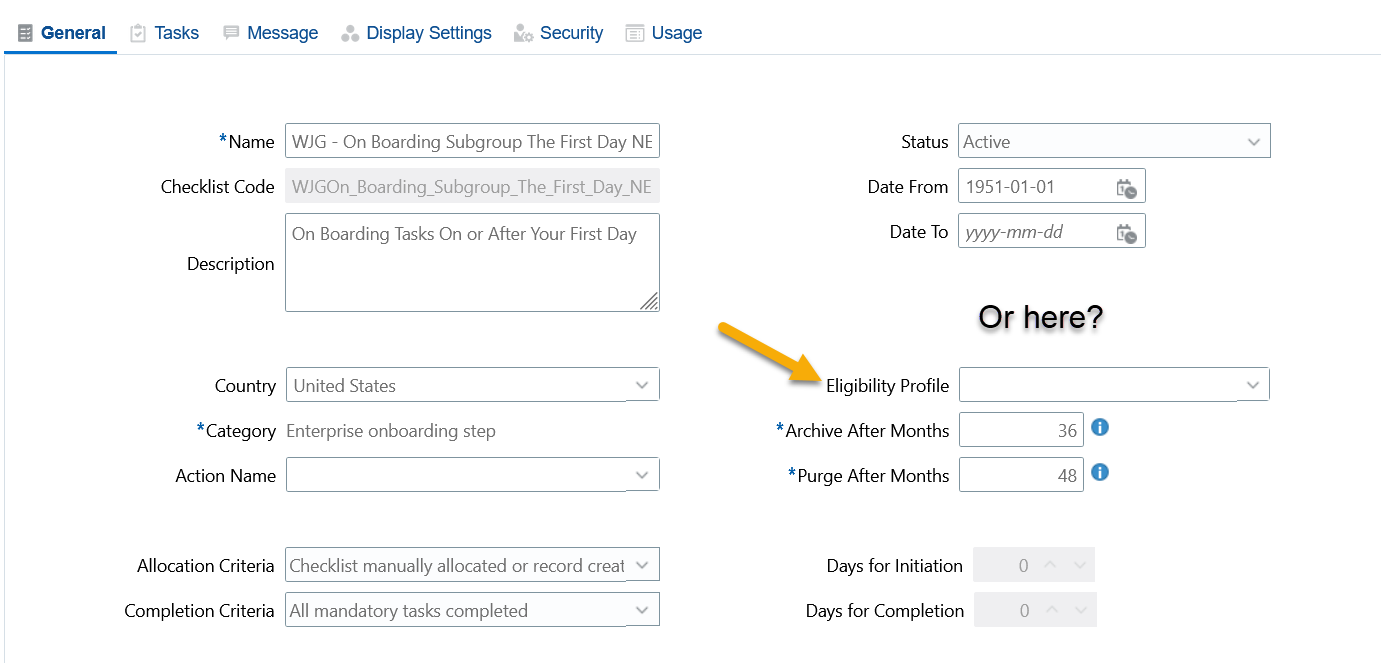1381x663 pixels.
Task: Click the Message tab speech icon
Action: 231,33
